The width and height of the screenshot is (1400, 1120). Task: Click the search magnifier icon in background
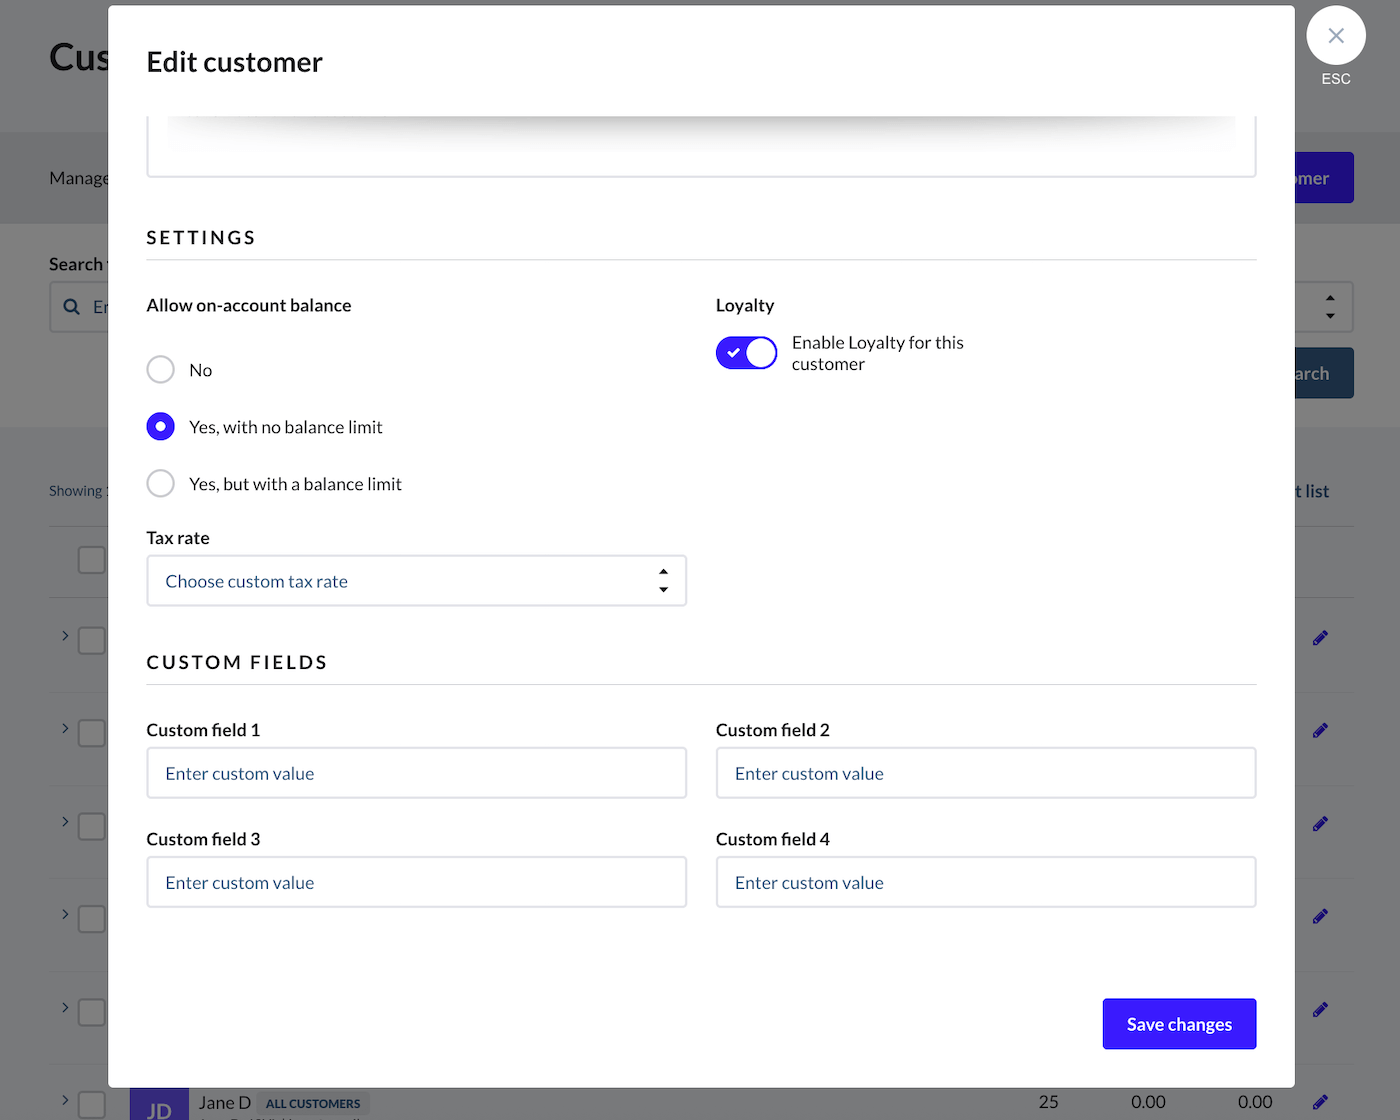pyautogui.click(x=72, y=307)
